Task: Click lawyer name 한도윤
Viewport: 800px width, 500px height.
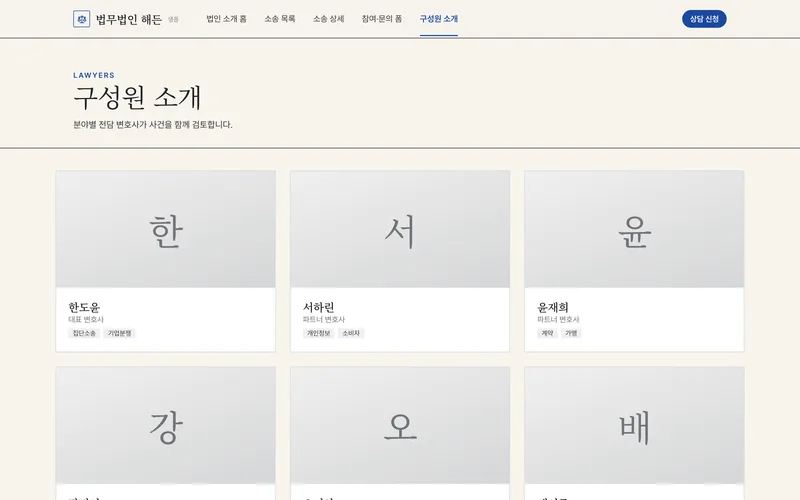Action: [x=84, y=307]
